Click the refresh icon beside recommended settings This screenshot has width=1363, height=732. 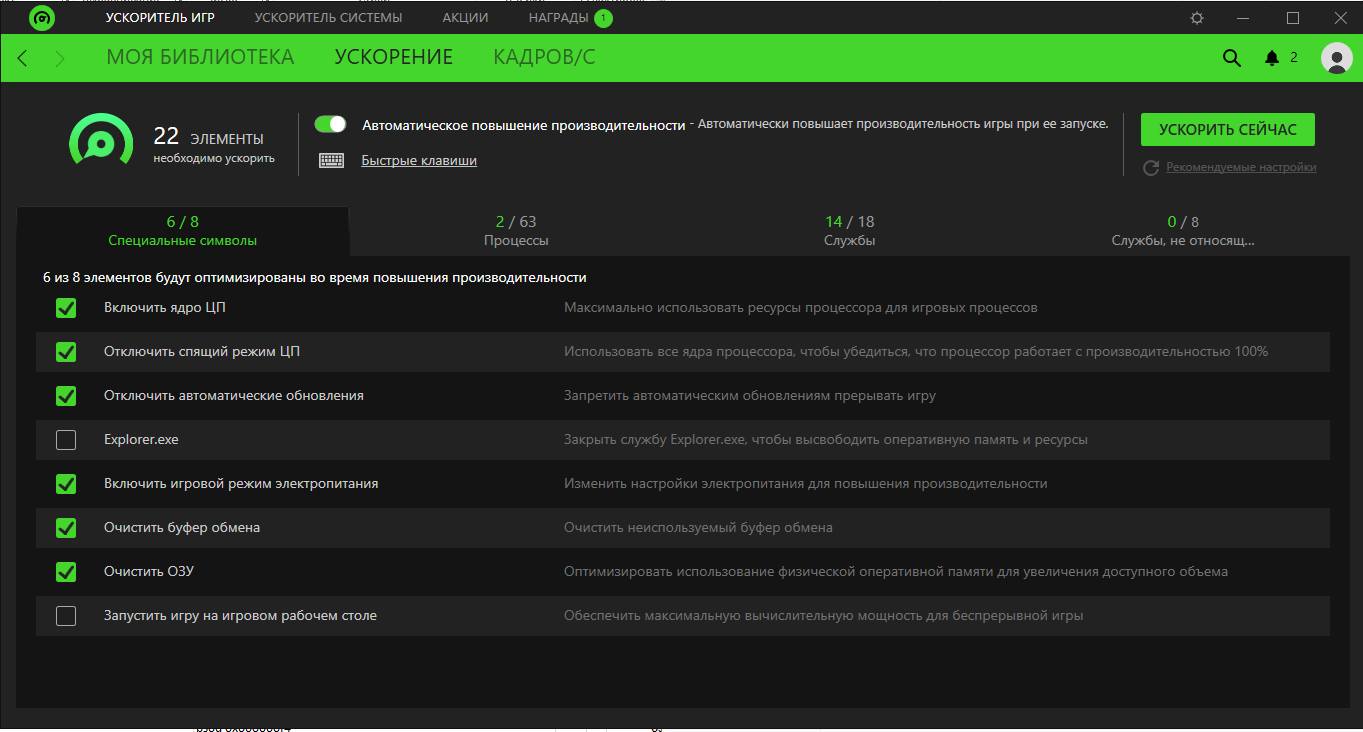pyautogui.click(x=1151, y=168)
